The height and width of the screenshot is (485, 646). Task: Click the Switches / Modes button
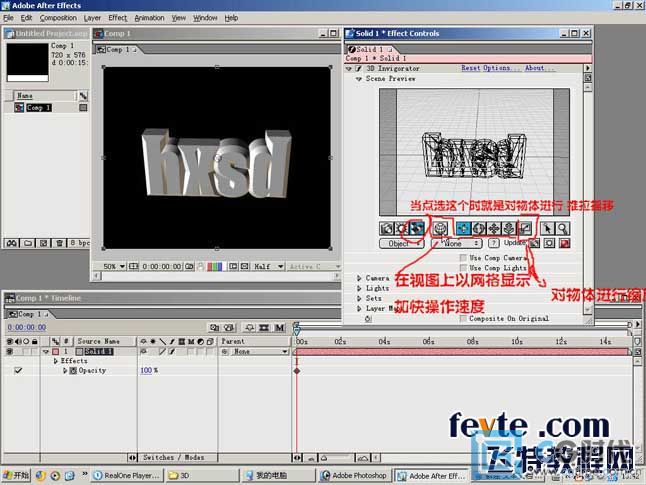pos(173,457)
